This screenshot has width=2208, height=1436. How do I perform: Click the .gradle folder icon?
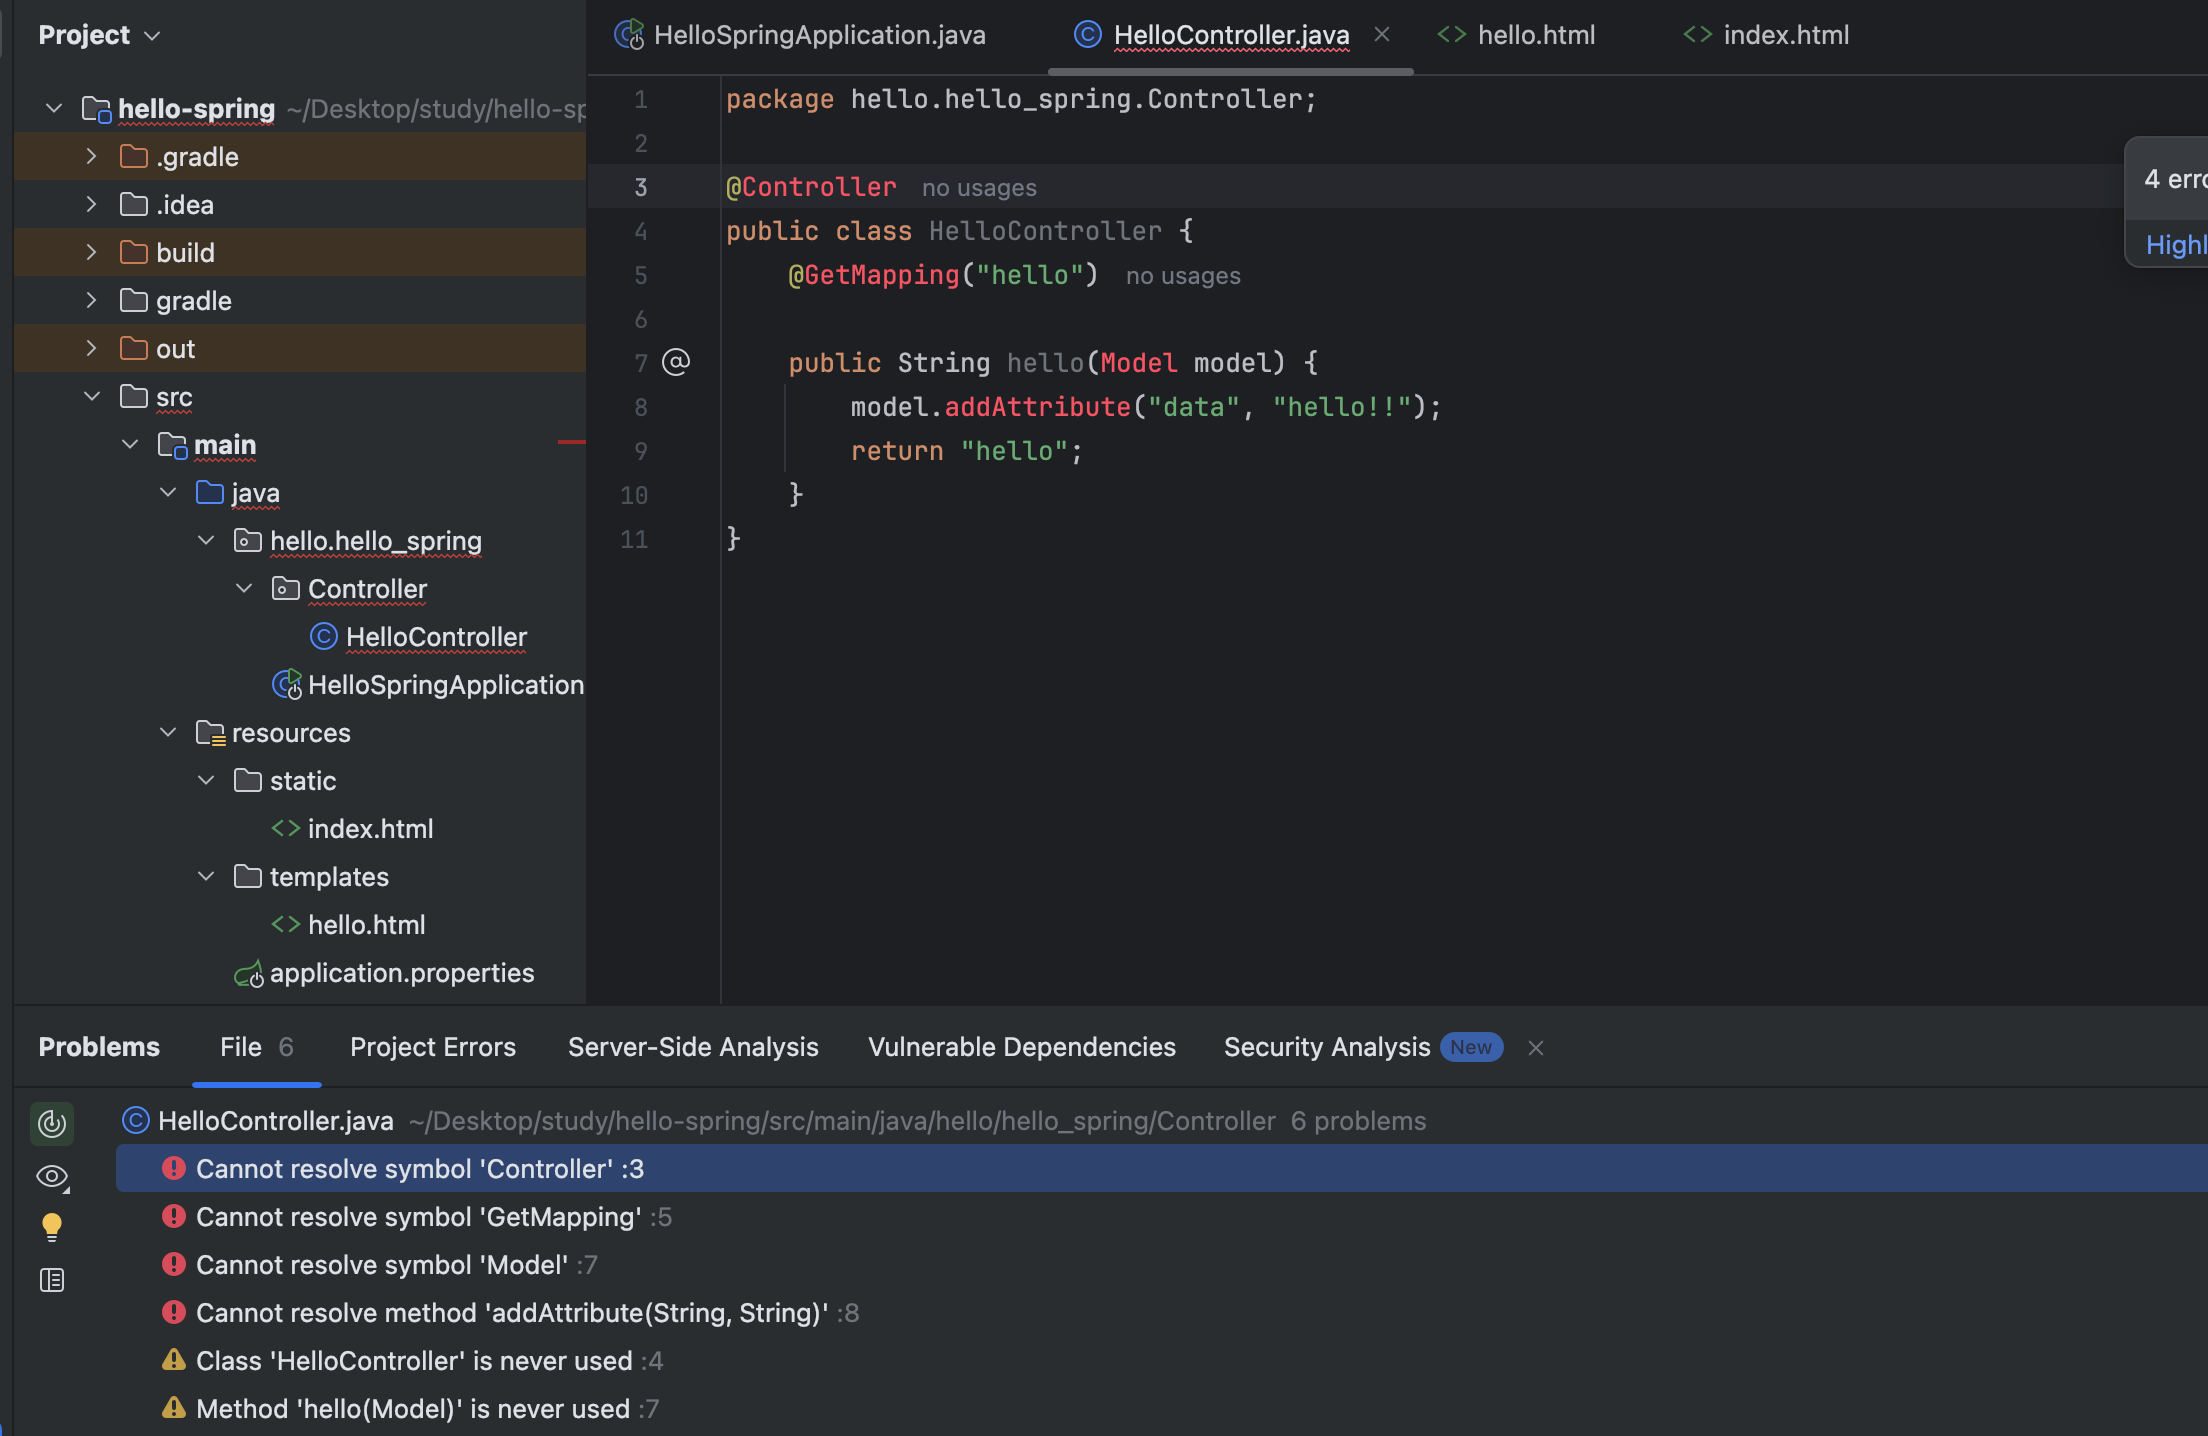[x=133, y=156]
